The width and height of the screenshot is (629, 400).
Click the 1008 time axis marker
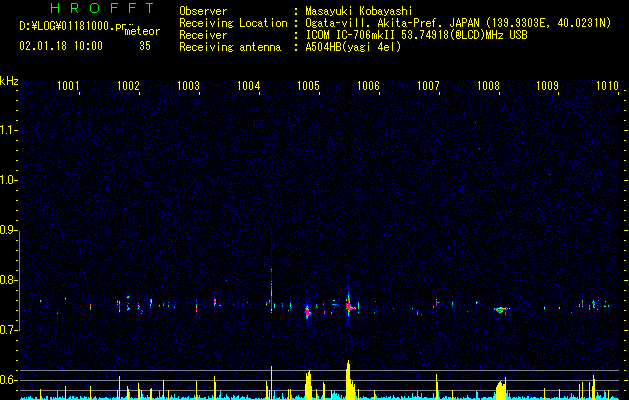tap(488, 85)
